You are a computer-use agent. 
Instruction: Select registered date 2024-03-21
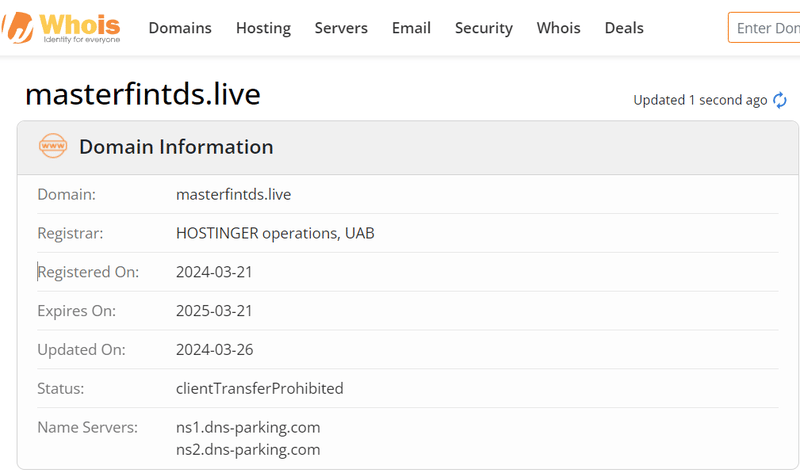(214, 272)
